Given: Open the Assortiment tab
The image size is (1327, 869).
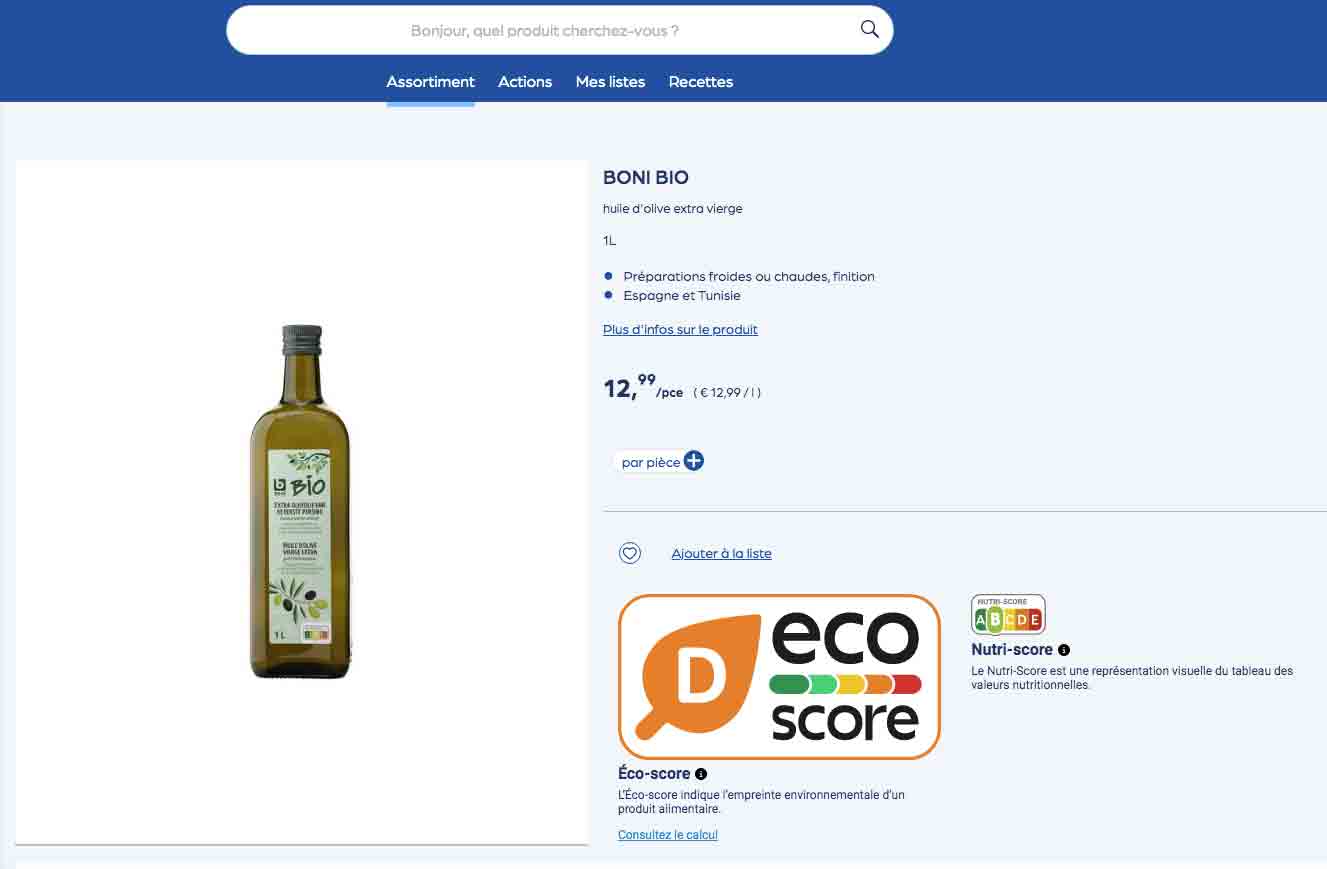Looking at the screenshot, I should point(430,82).
